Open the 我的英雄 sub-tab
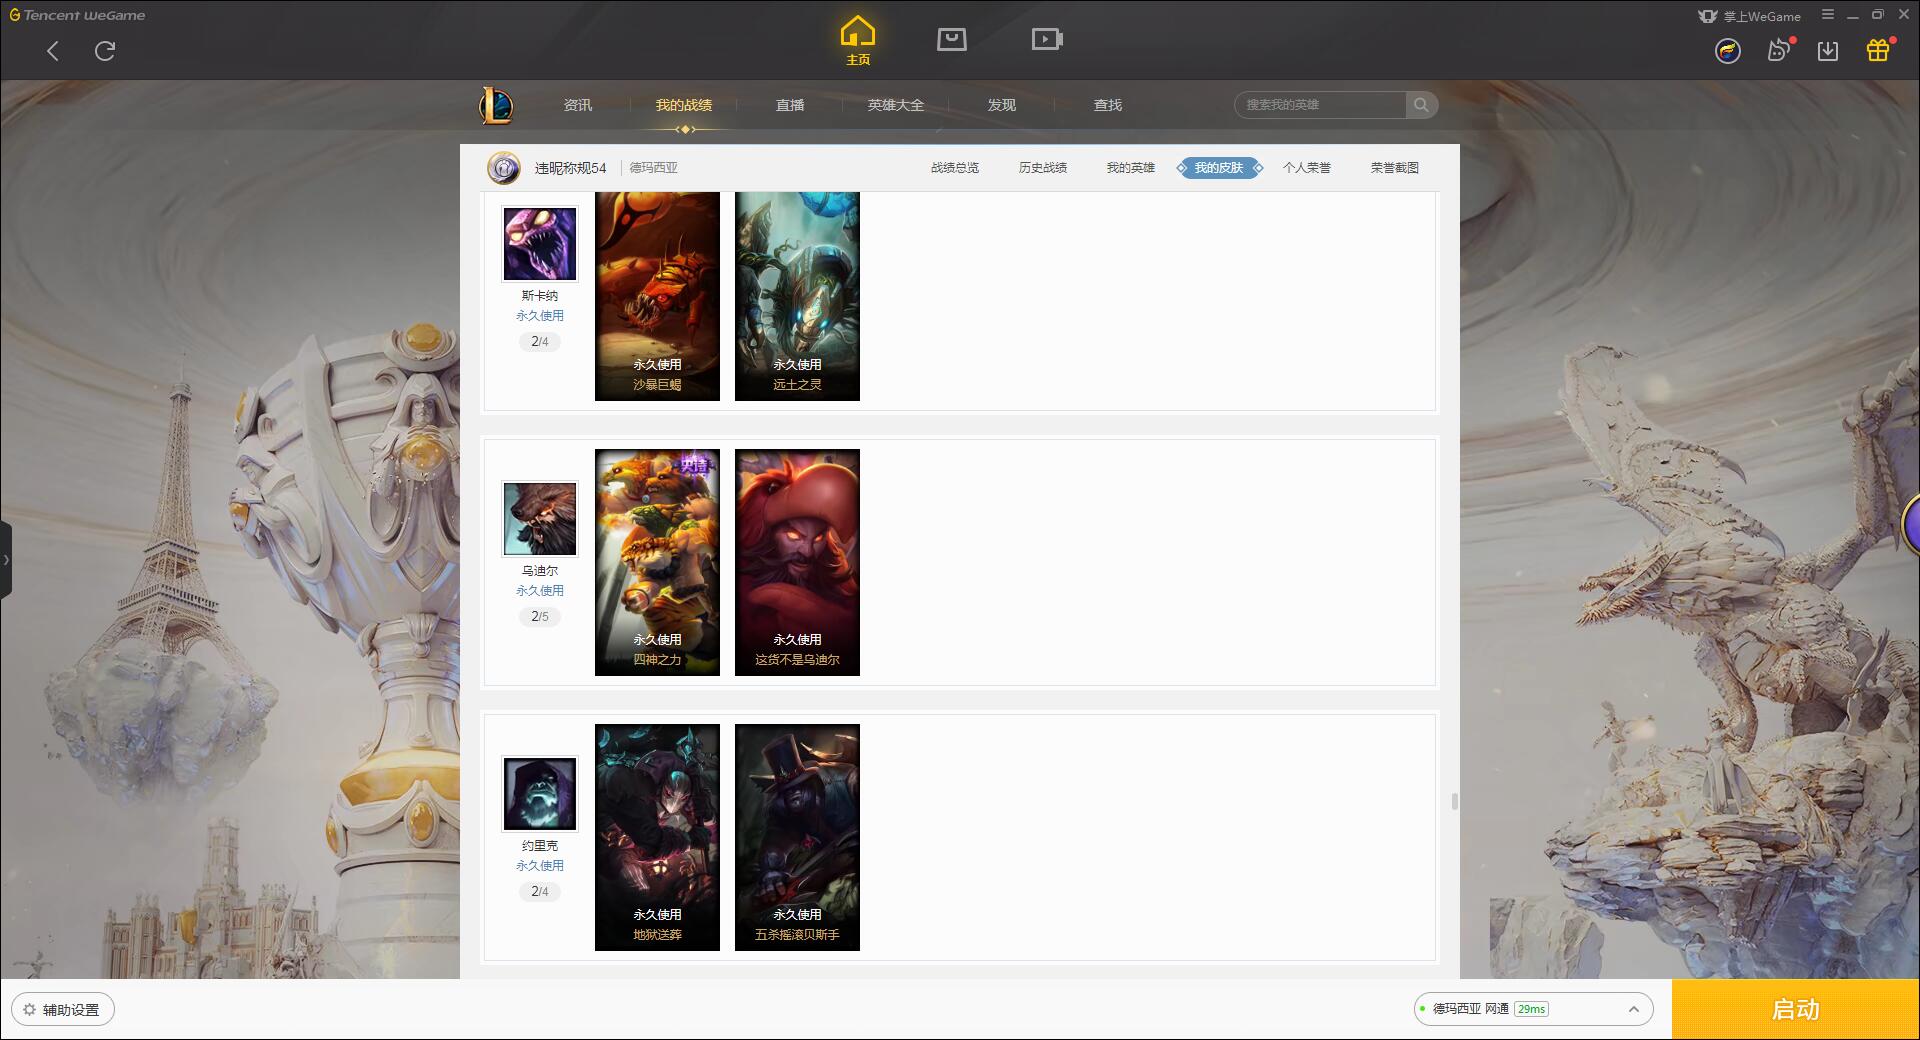The image size is (1920, 1040). click(1131, 168)
